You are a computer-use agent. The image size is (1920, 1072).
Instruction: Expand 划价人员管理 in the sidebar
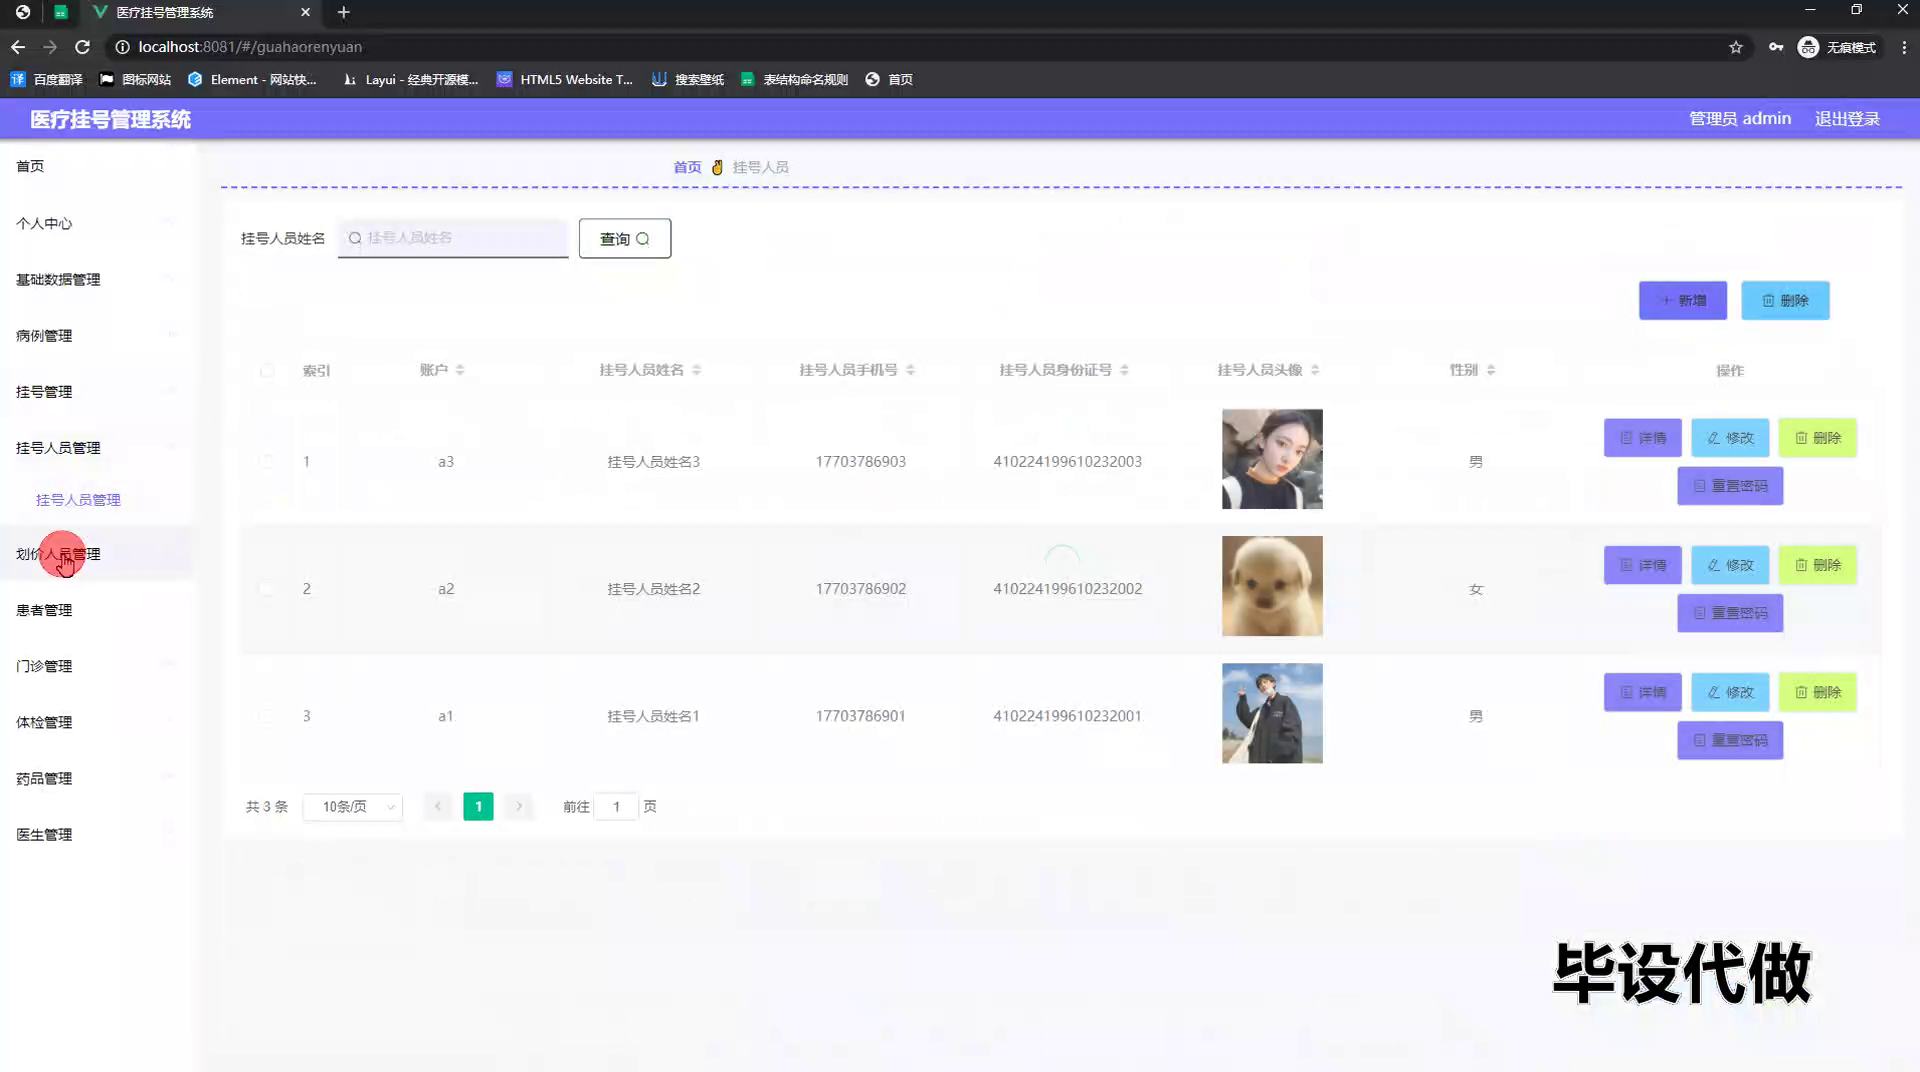[x=97, y=553]
